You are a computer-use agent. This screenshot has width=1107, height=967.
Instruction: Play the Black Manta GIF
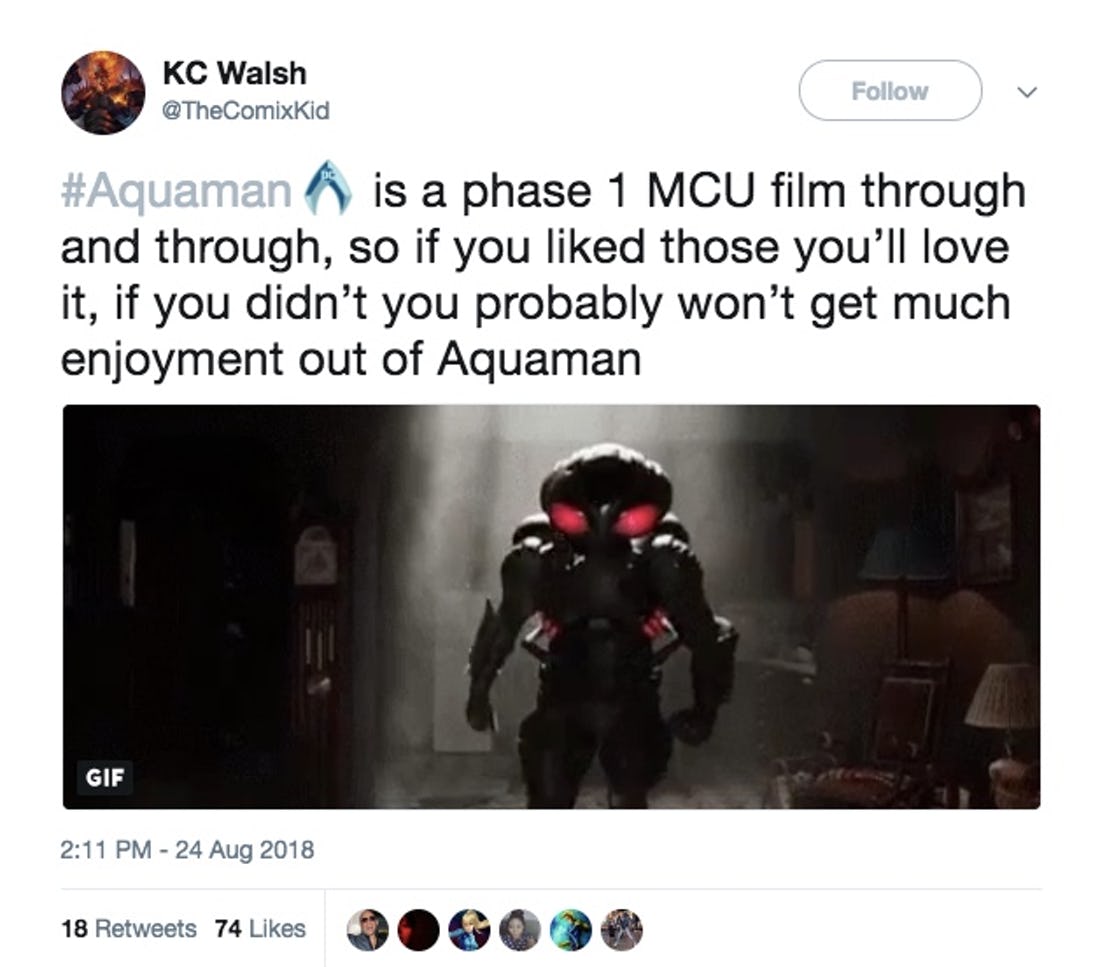click(x=551, y=607)
